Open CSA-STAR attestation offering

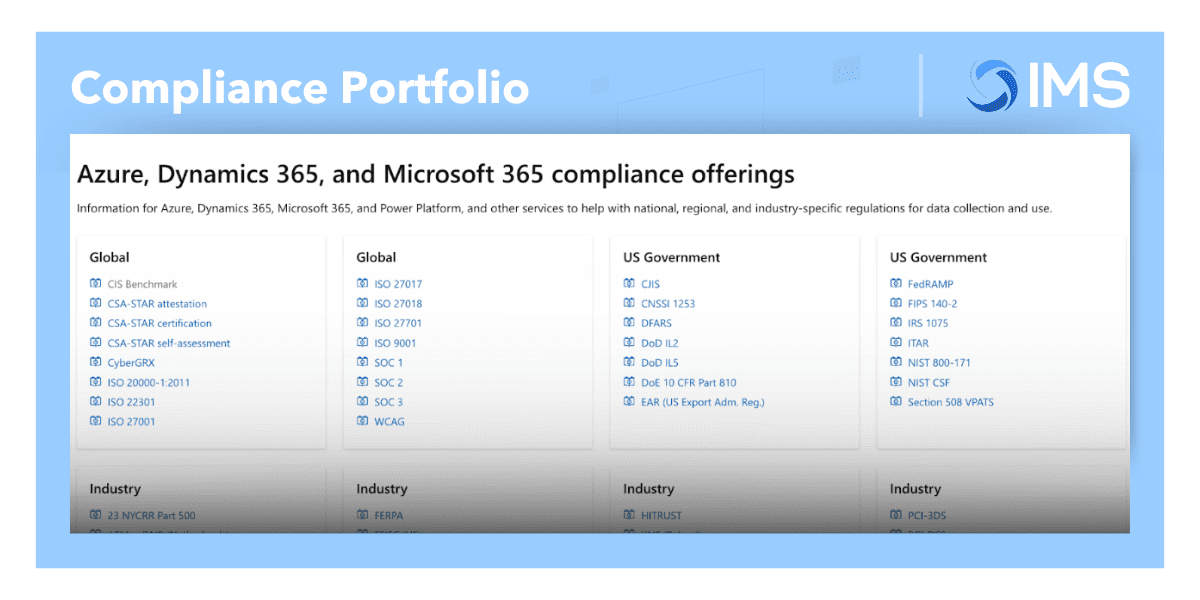pyautogui.click(x=157, y=304)
